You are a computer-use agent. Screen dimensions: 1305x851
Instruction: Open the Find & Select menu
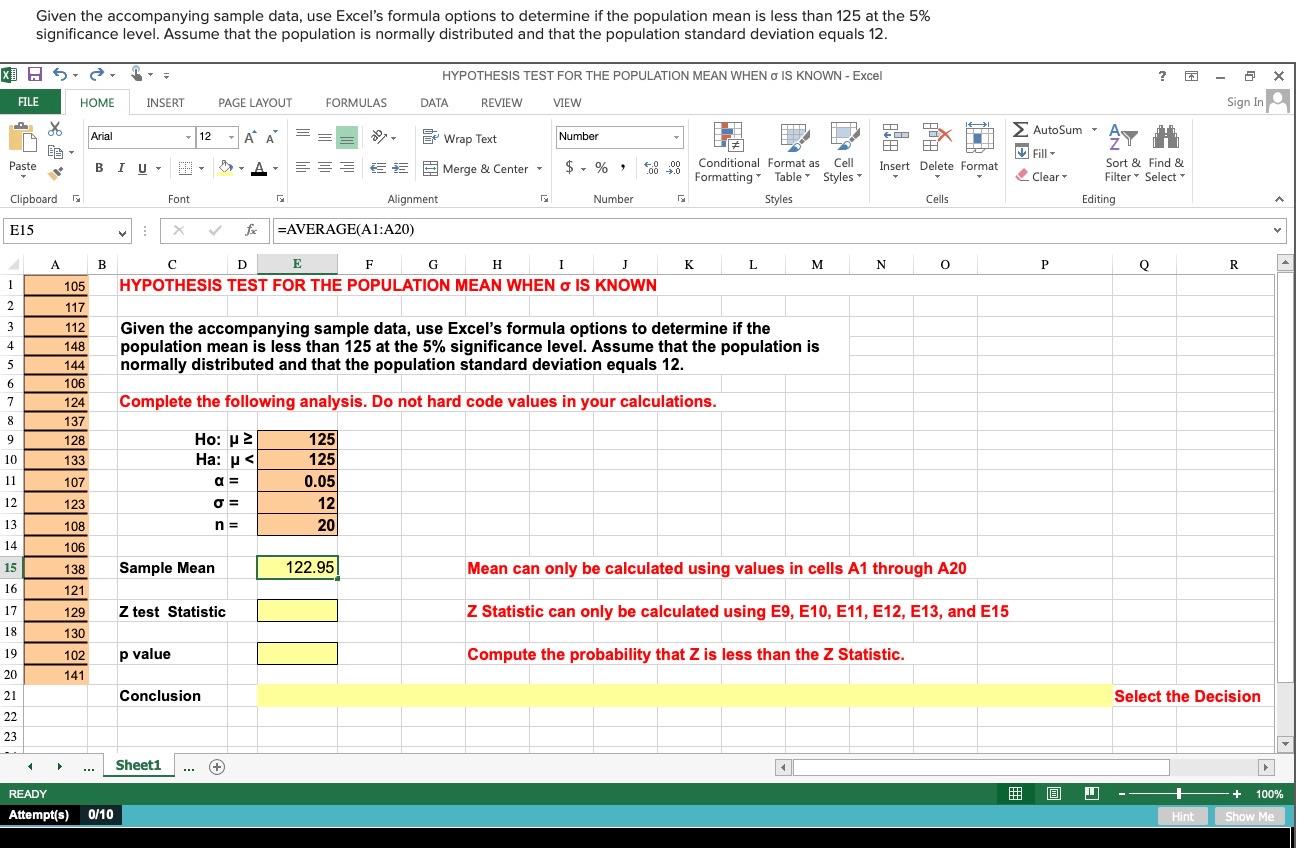click(x=1166, y=153)
